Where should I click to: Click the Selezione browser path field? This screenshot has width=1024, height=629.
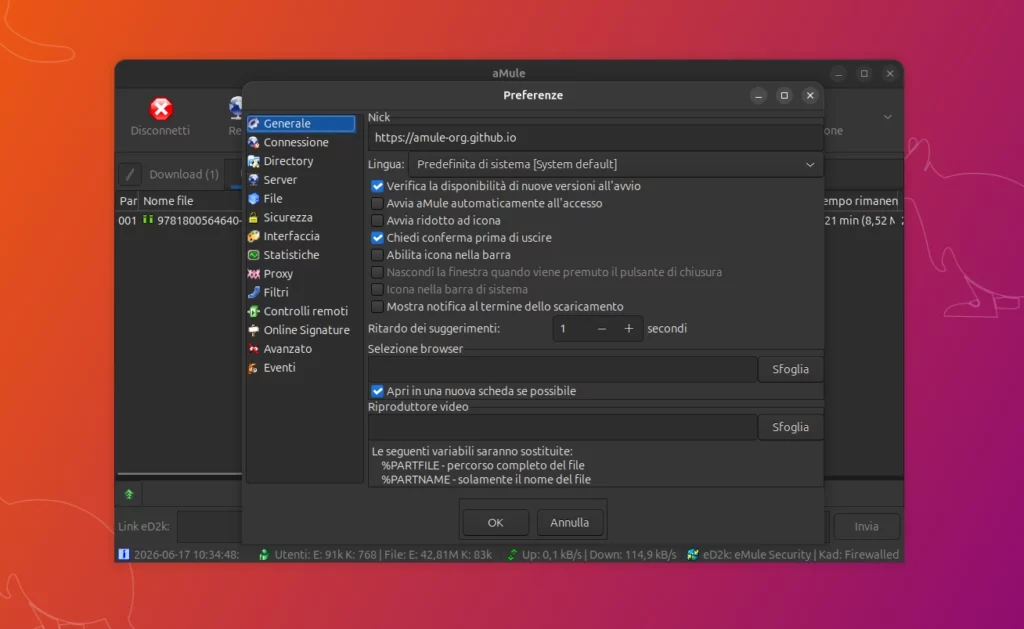[x=562, y=369]
